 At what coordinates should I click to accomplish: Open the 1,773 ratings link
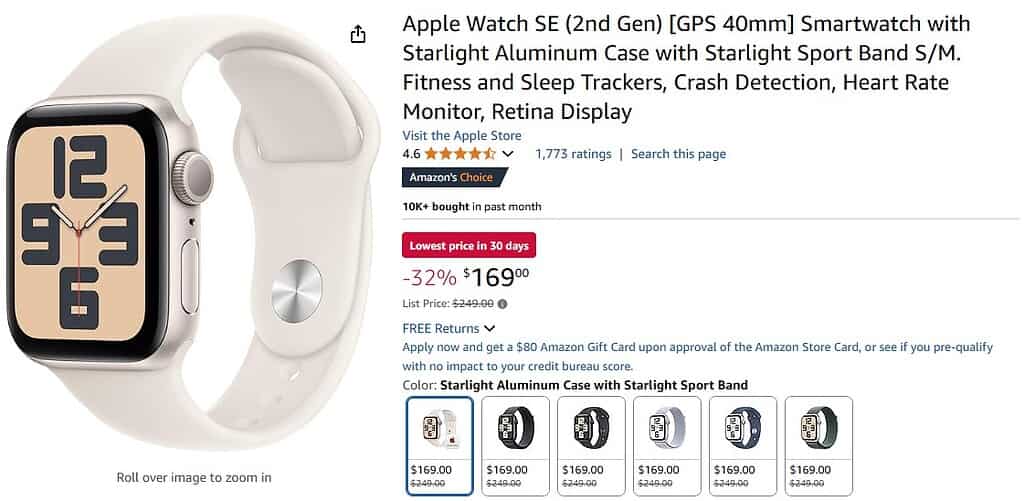click(x=573, y=154)
